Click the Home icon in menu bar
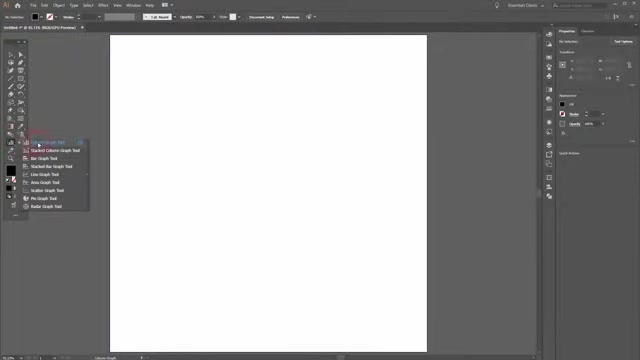Screen dimensions: 640x360 coord(18,5)
